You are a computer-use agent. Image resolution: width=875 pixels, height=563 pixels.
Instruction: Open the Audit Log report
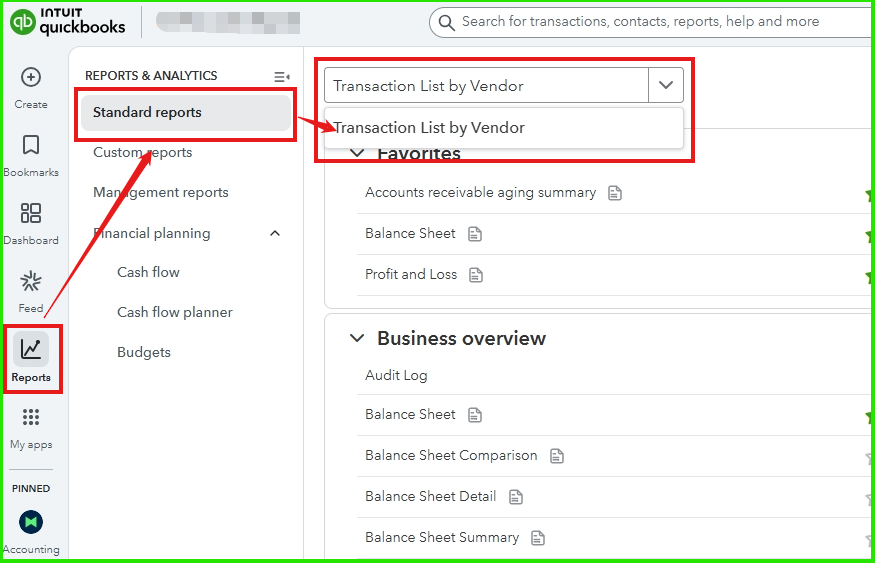click(x=396, y=376)
